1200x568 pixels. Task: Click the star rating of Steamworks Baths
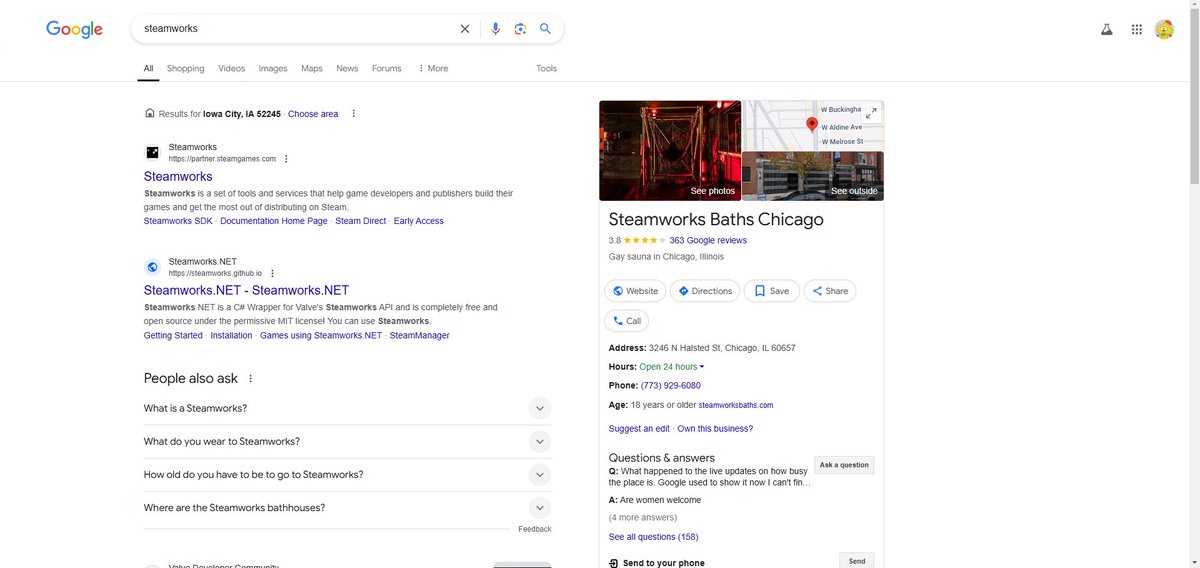pyautogui.click(x=644, y=240)
